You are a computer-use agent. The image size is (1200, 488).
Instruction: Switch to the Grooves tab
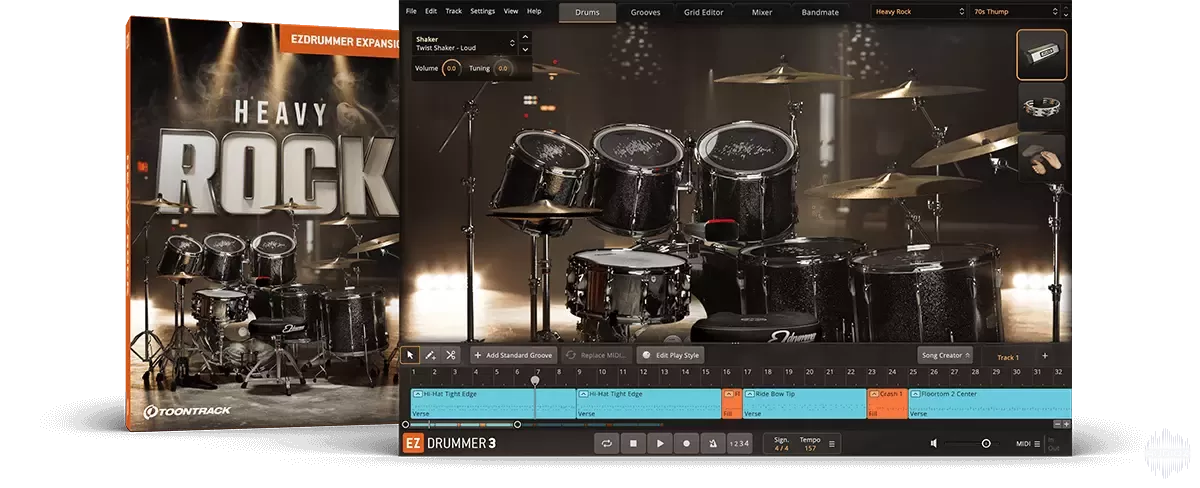coord(645,12)
